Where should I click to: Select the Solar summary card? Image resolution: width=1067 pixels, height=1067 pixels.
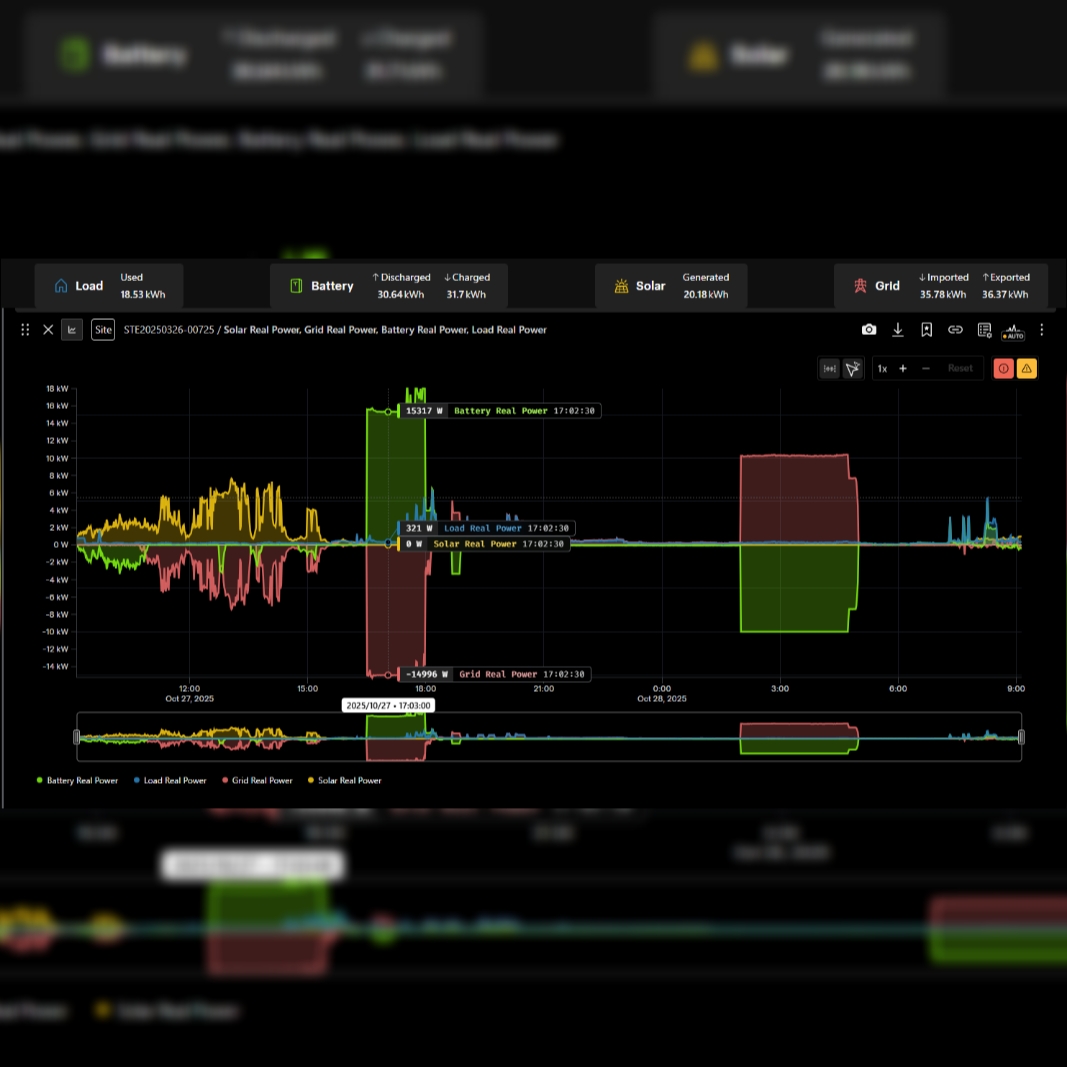click(670, 286)
